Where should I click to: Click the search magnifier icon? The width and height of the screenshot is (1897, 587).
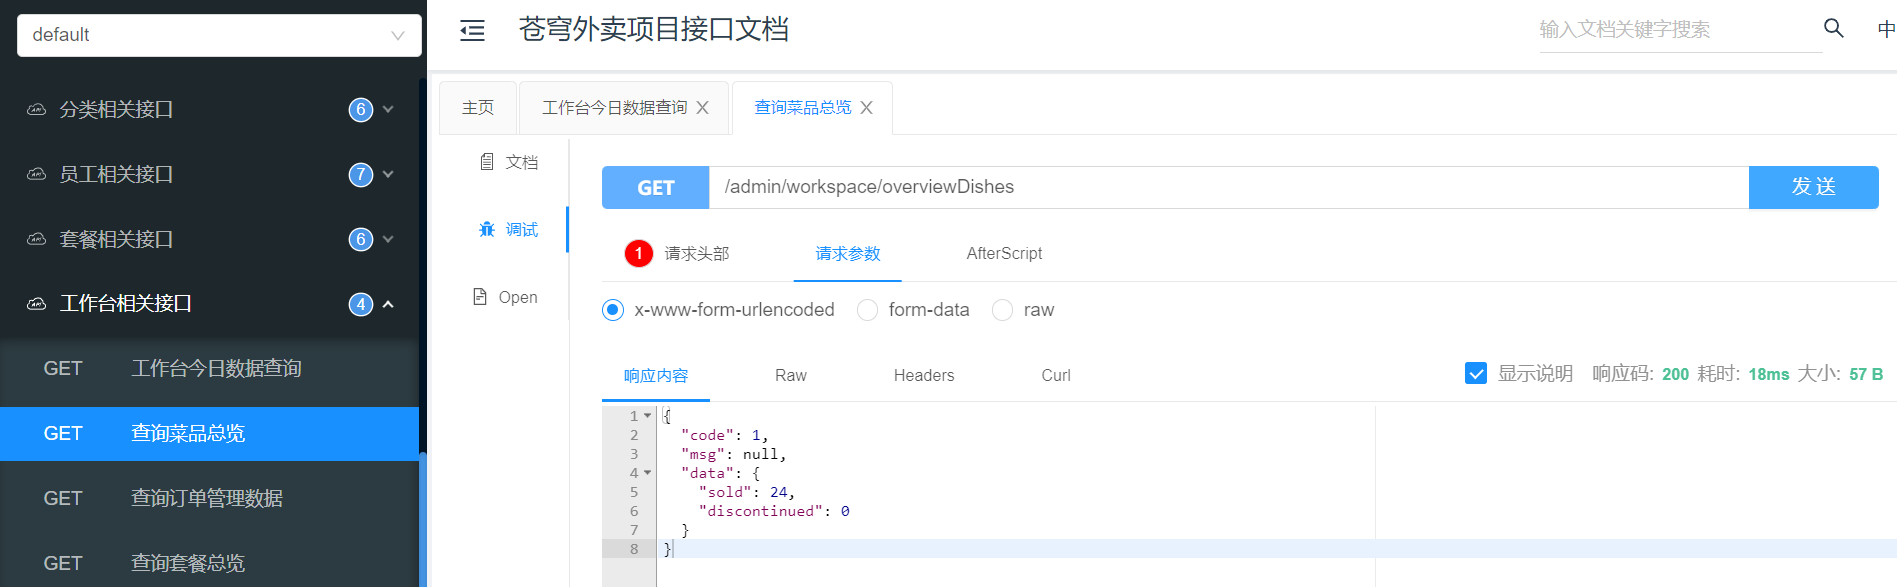pos(1833,28)
